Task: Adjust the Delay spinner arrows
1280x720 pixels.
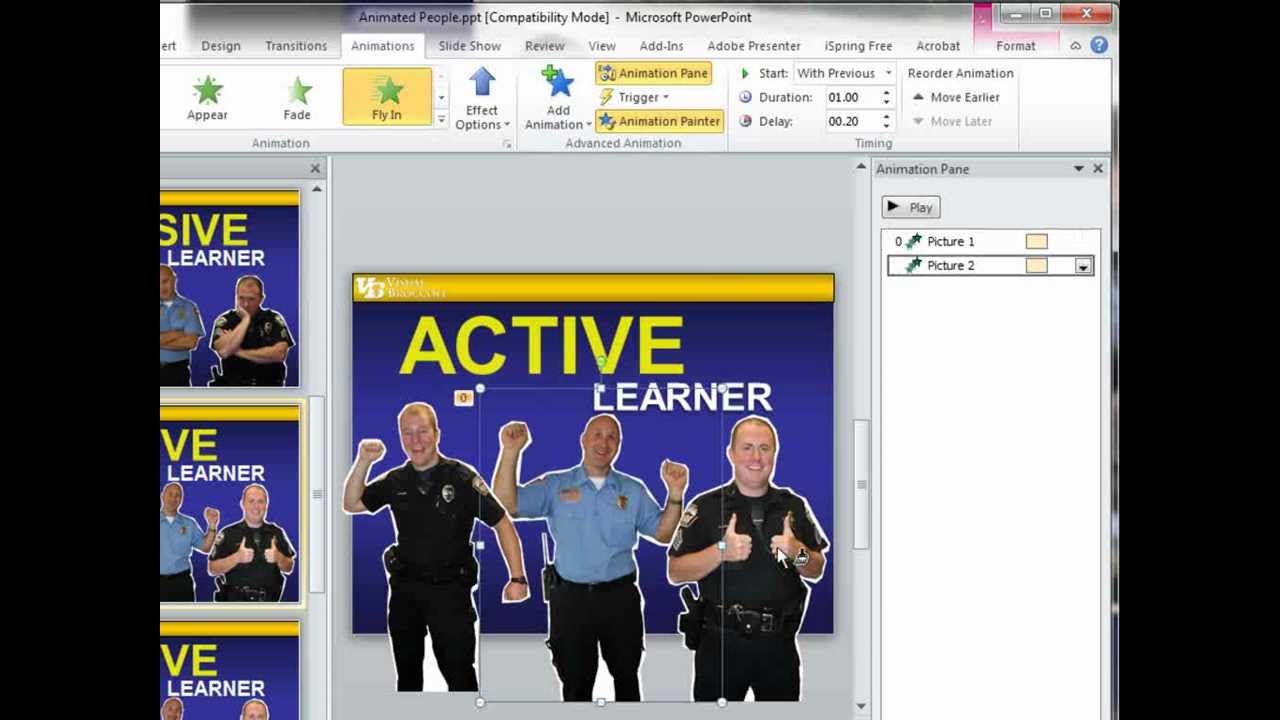Action: tap(886, 121)
